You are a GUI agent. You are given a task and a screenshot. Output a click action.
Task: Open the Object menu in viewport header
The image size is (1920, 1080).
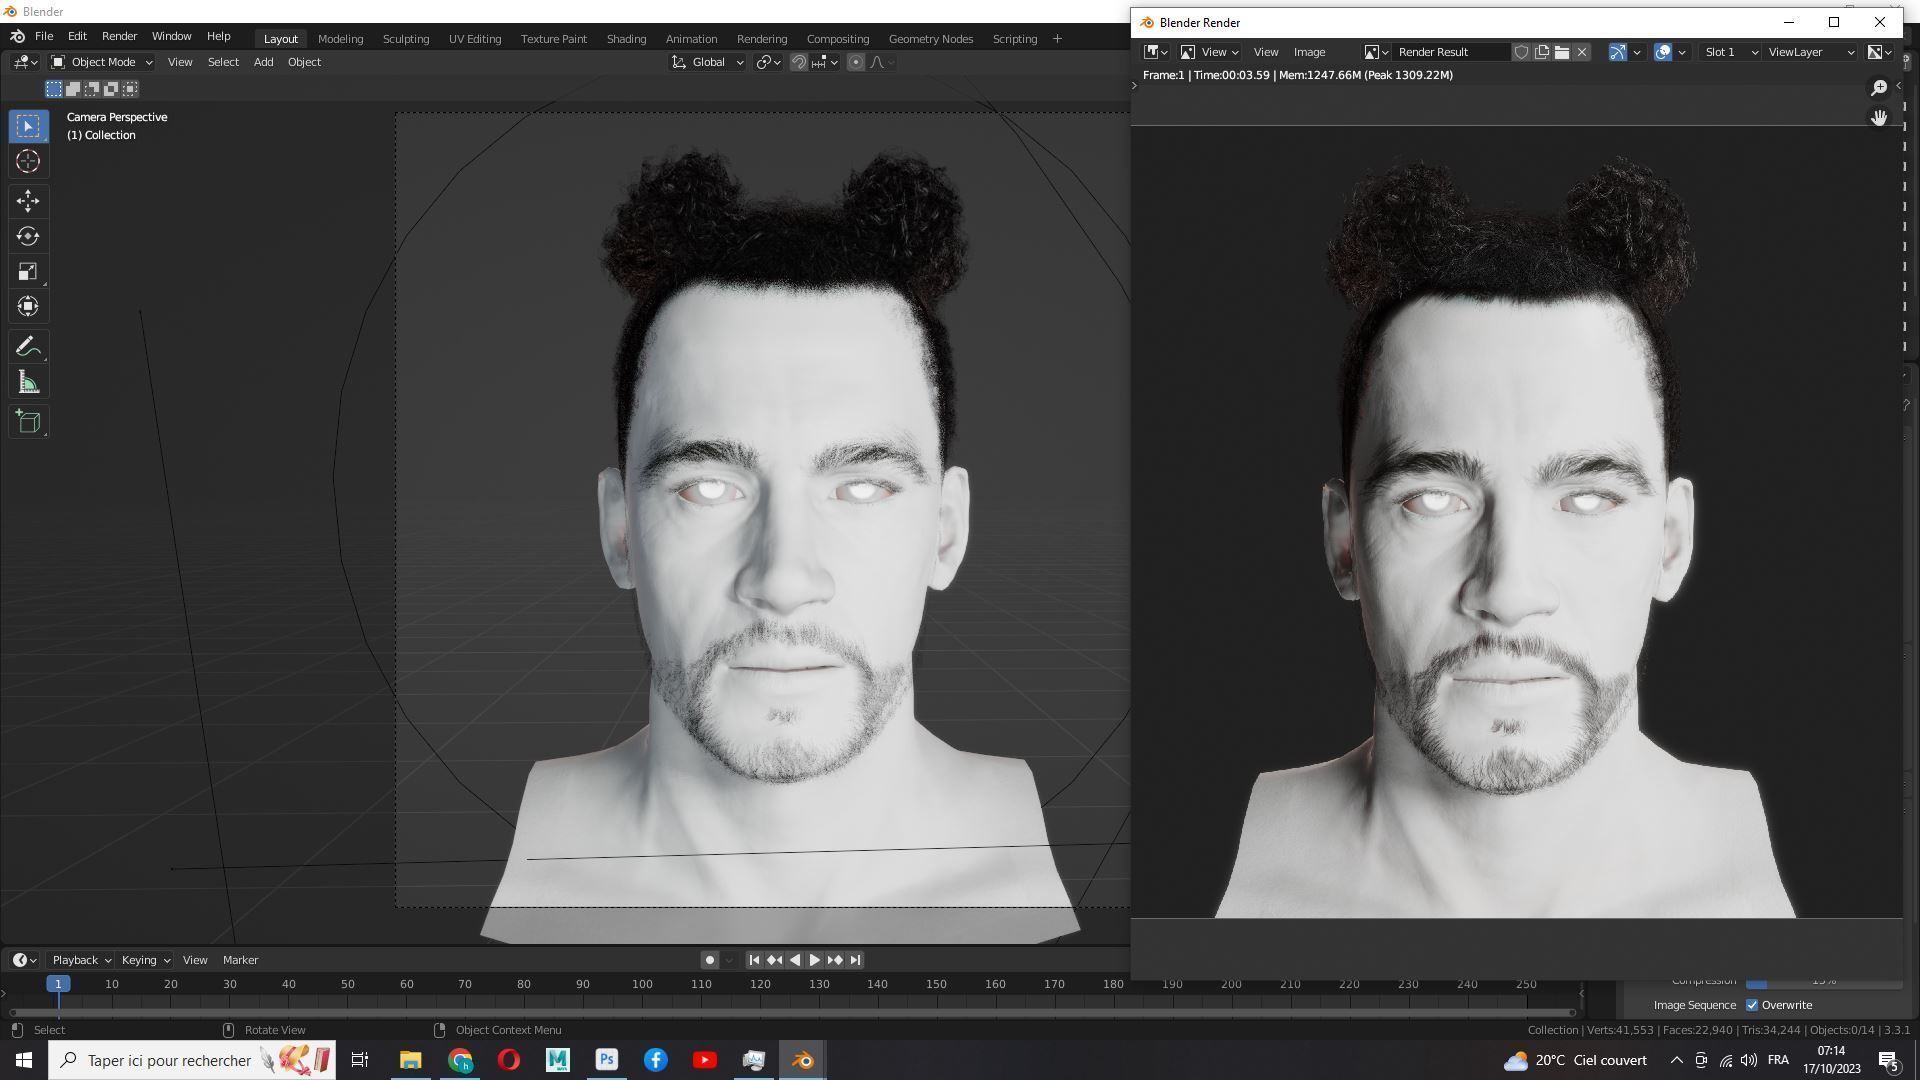click(304, 62)
